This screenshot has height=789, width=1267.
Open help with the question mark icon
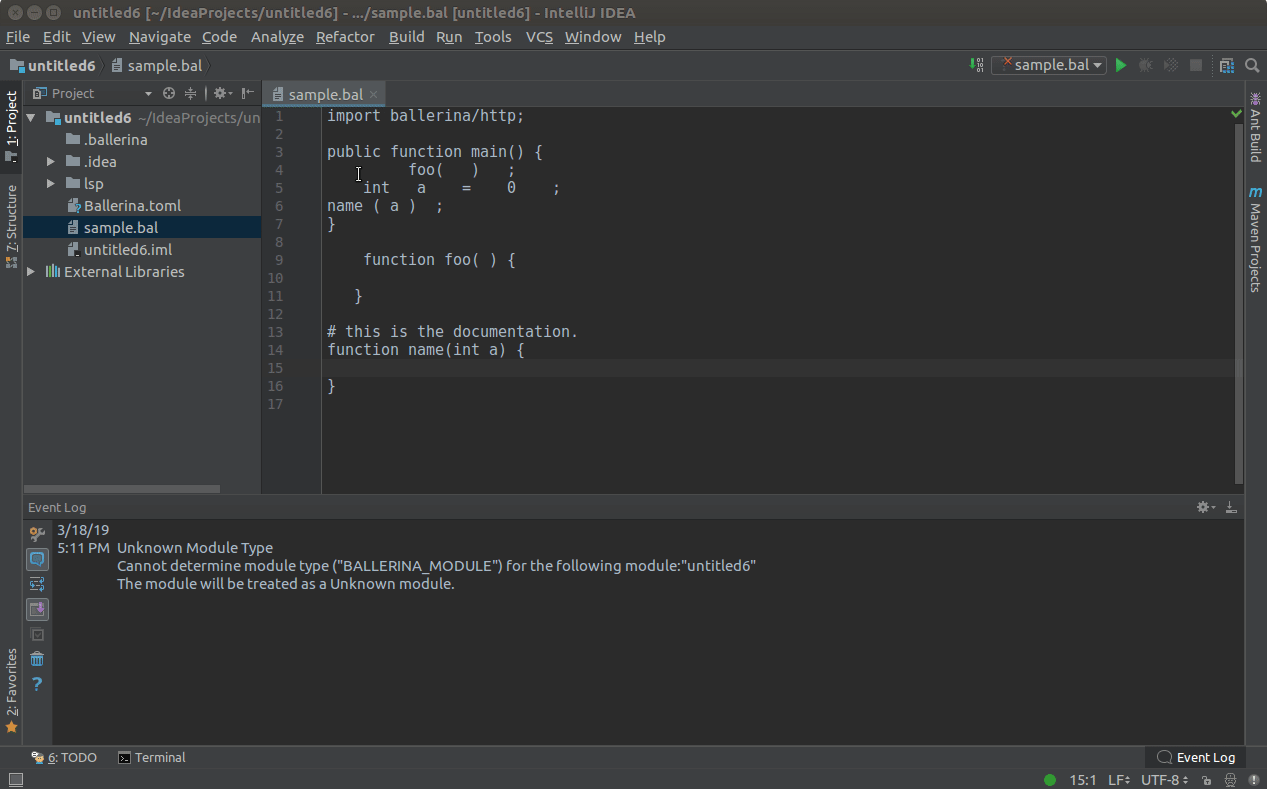pyautogui.click(x=37, y=684)
